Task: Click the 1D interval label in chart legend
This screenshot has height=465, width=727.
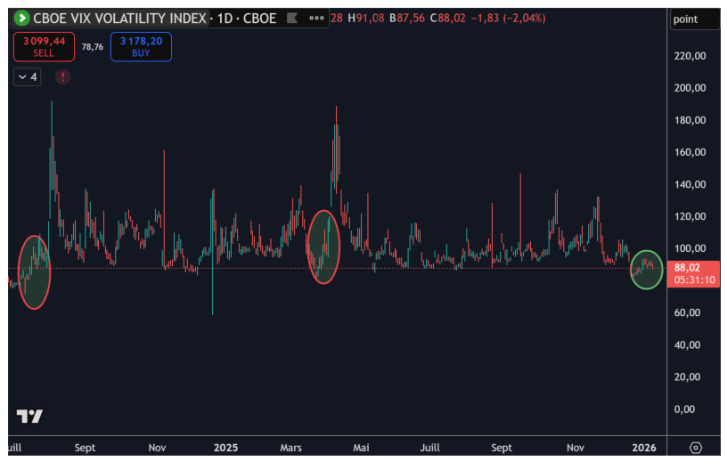Action: click(x=224, y=19)
